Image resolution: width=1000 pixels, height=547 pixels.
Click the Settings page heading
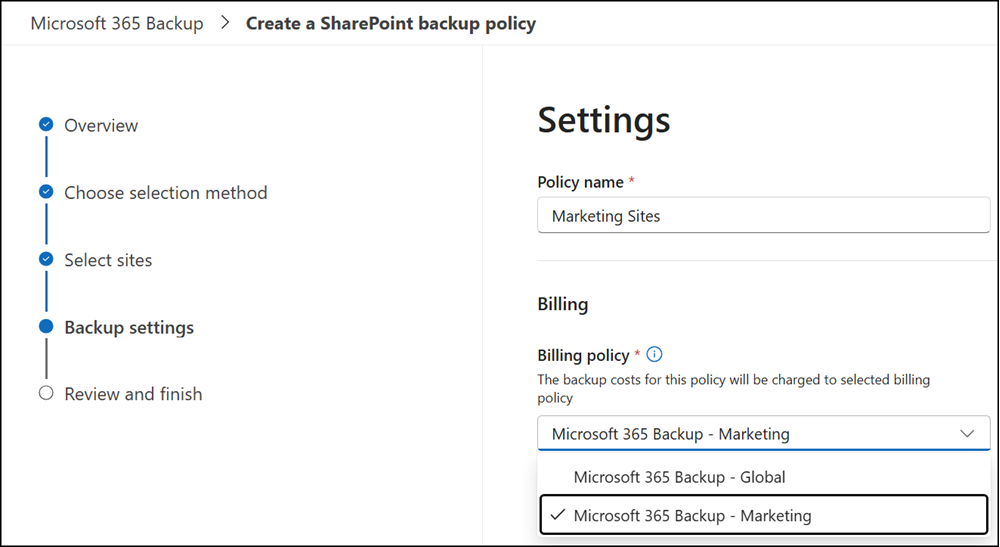604,120
